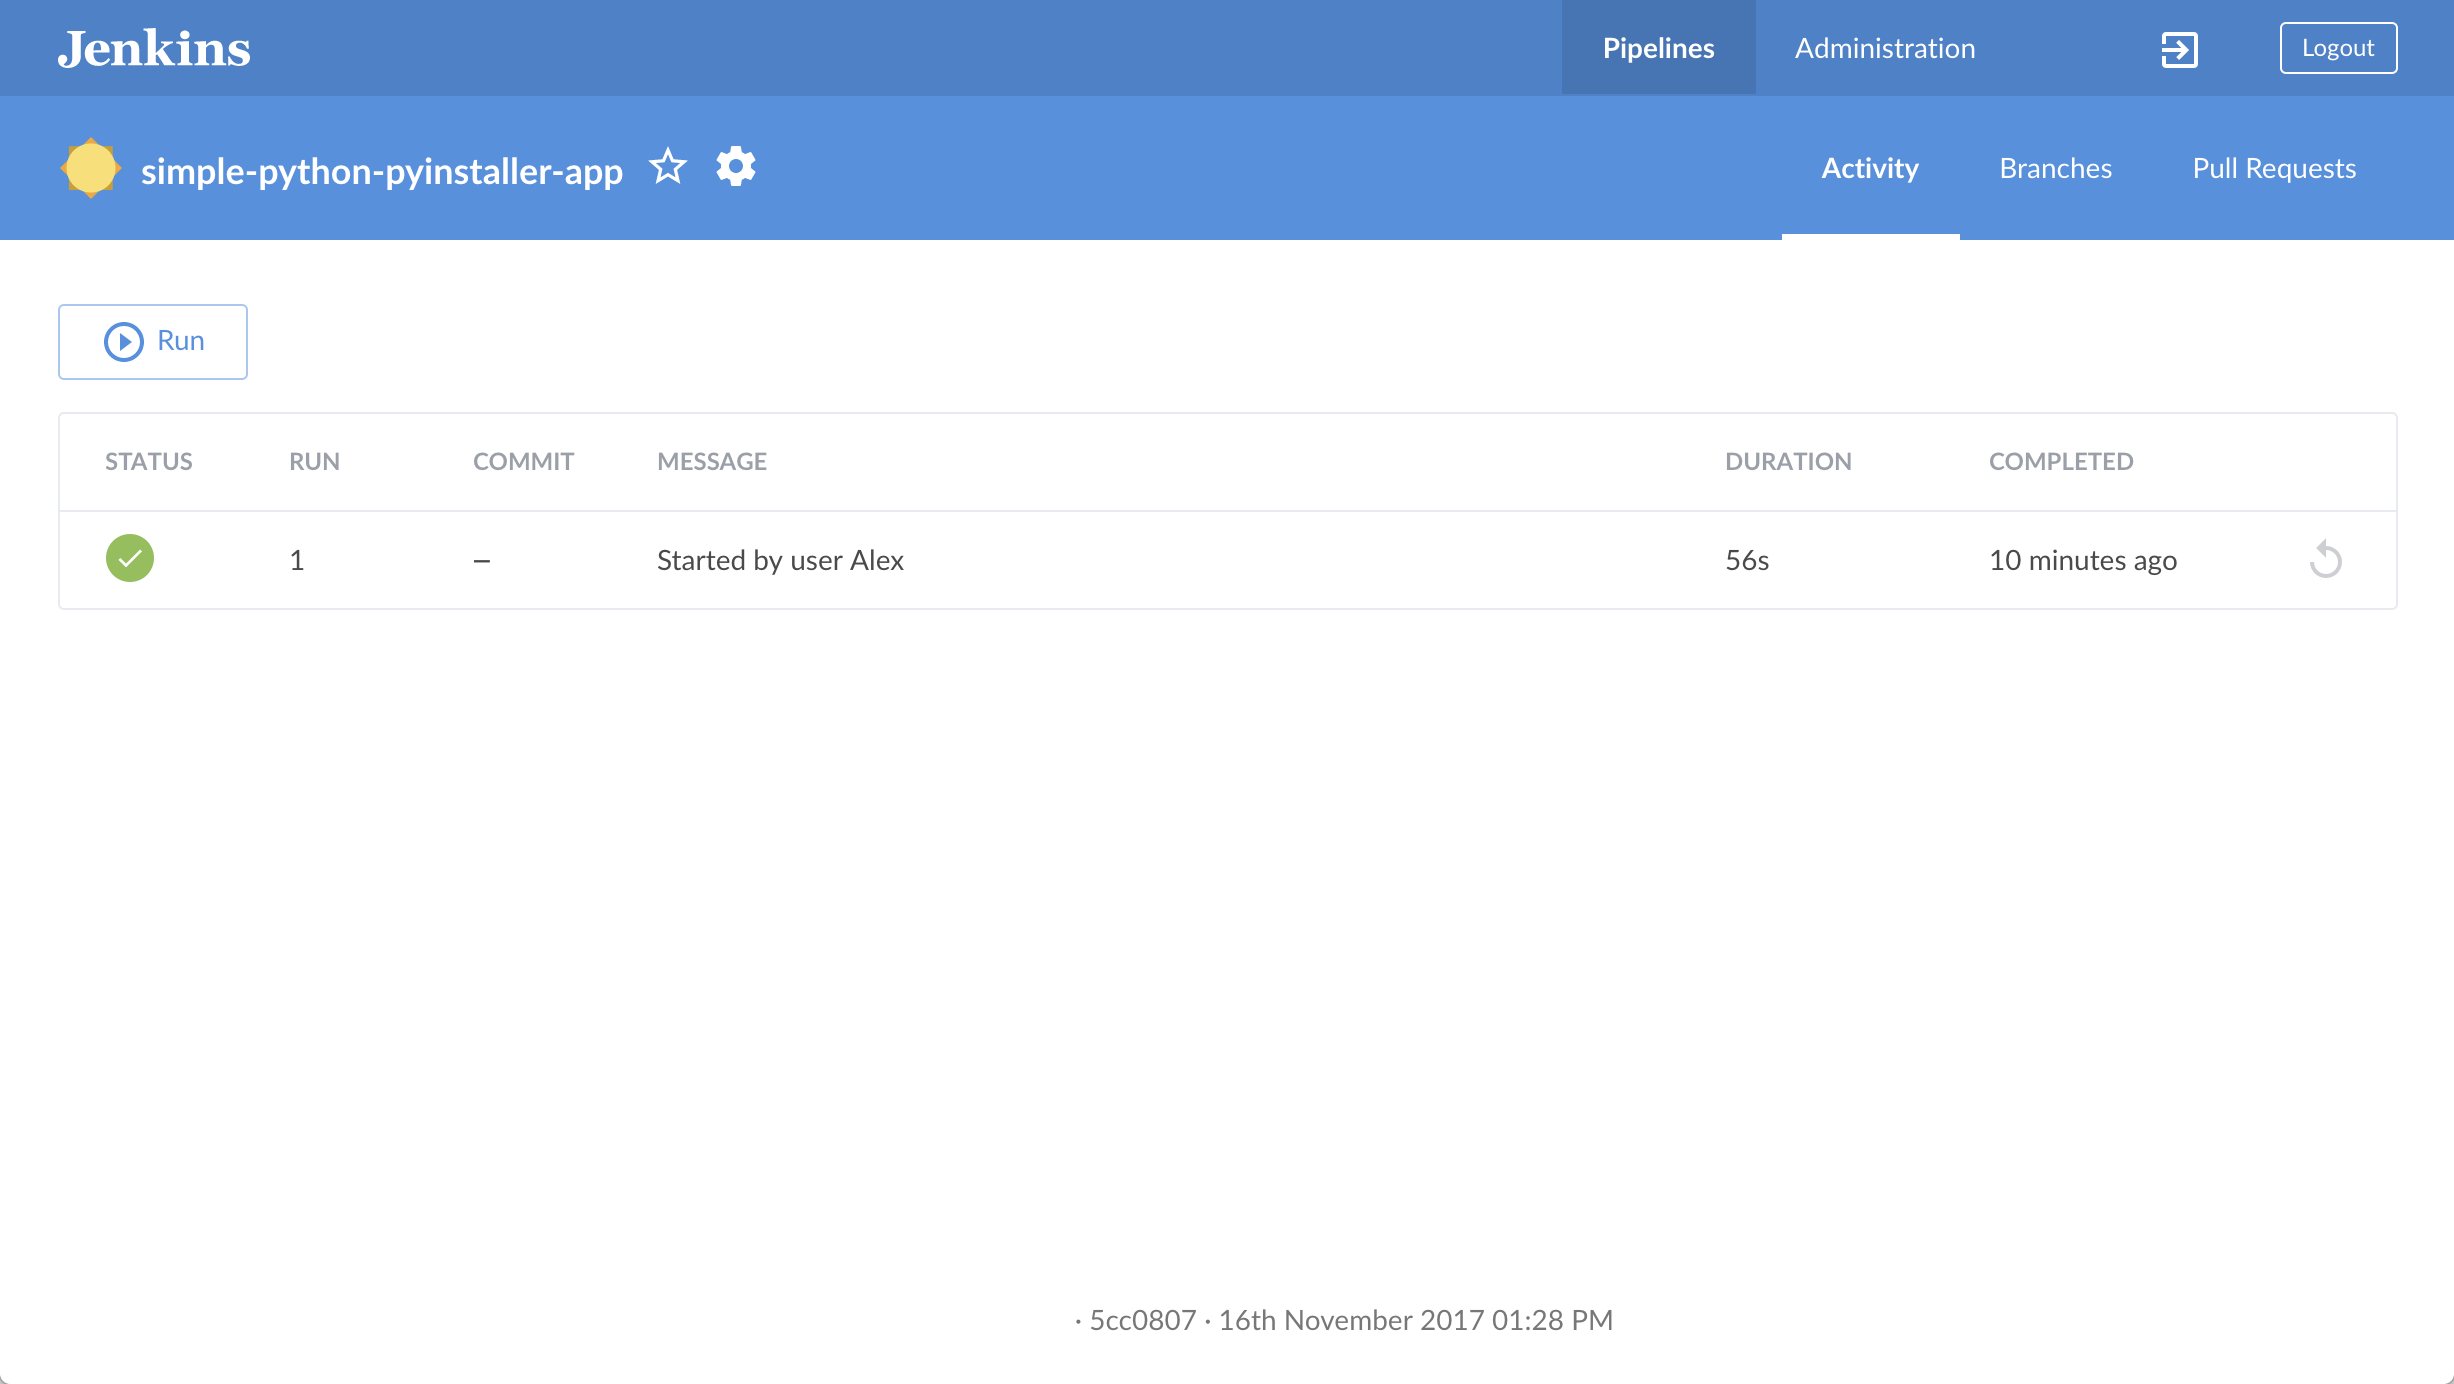
Task: Switch to the Branches tab
Action: coord(2055,168)
